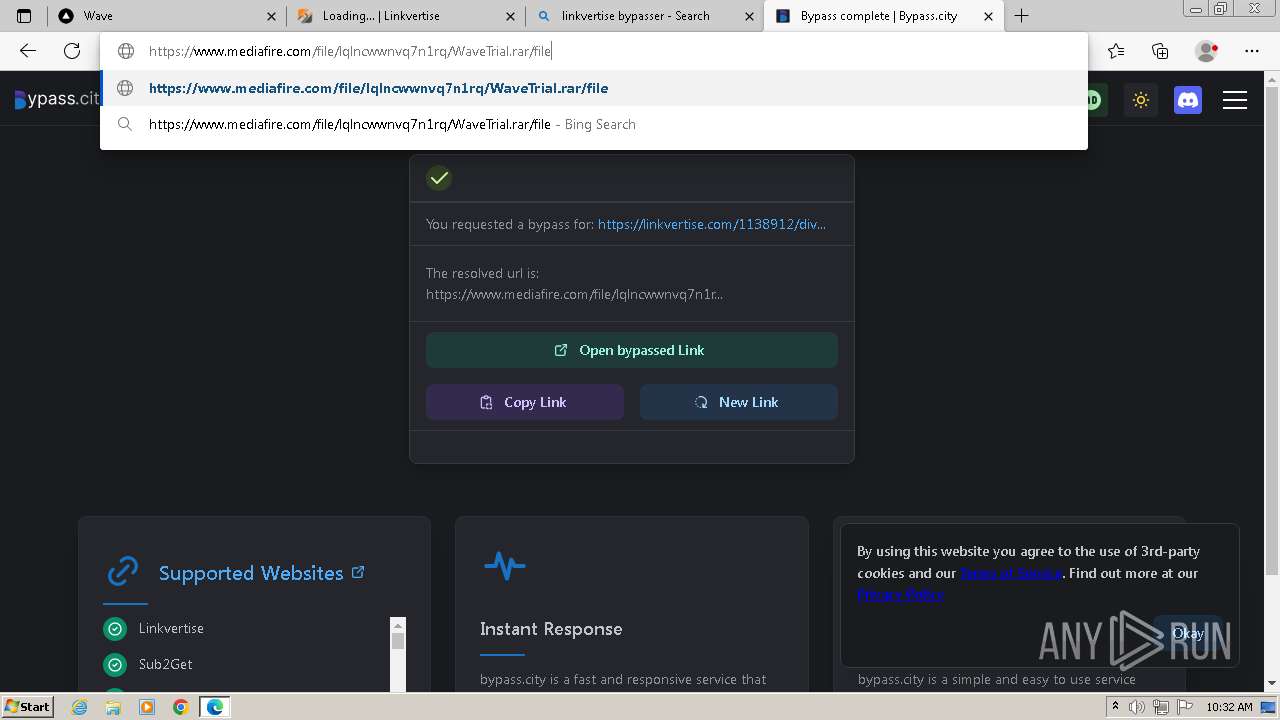Image resolution: width=1280 pixels, height=720 pixels.
Task: Click the New Link button
Action: pyautogui.click(x=739, y=402)
